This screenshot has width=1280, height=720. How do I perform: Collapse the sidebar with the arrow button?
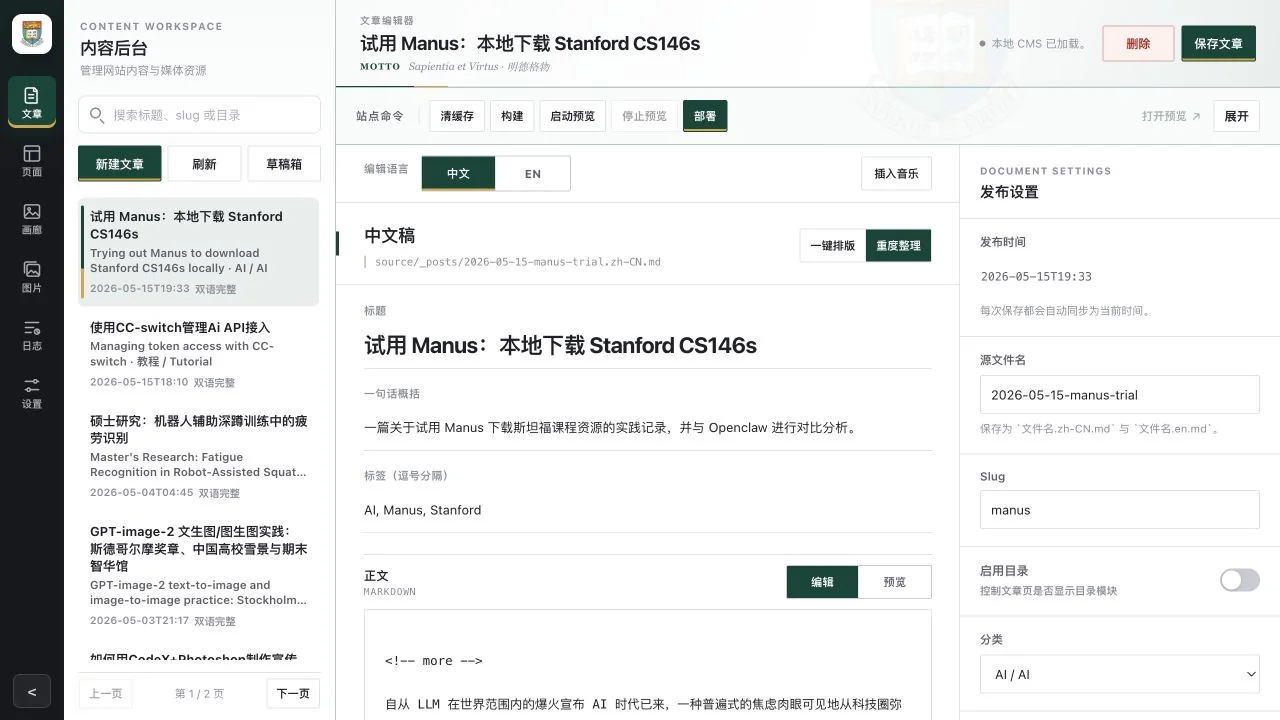pyautogui.click(x=32, y=691)
